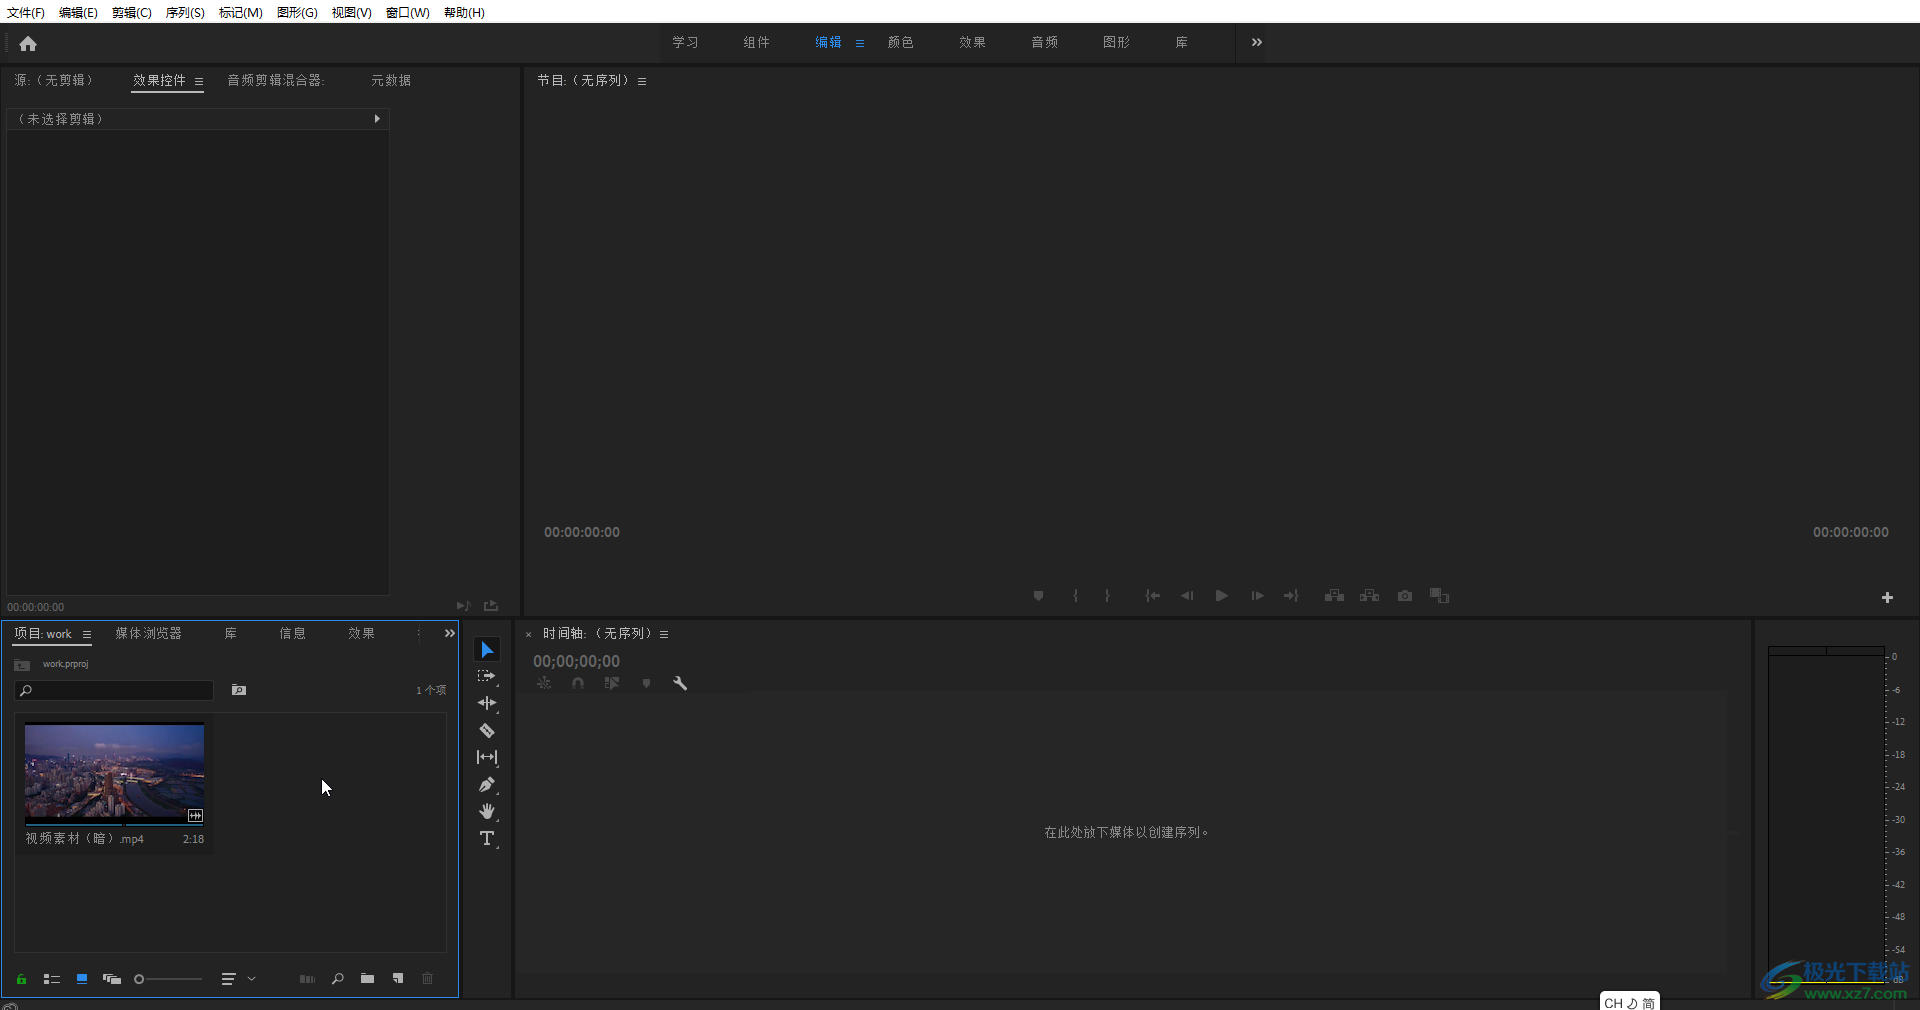
Task: Click New Bin folder icon in Project panel
Action: [x=368, y=979]
